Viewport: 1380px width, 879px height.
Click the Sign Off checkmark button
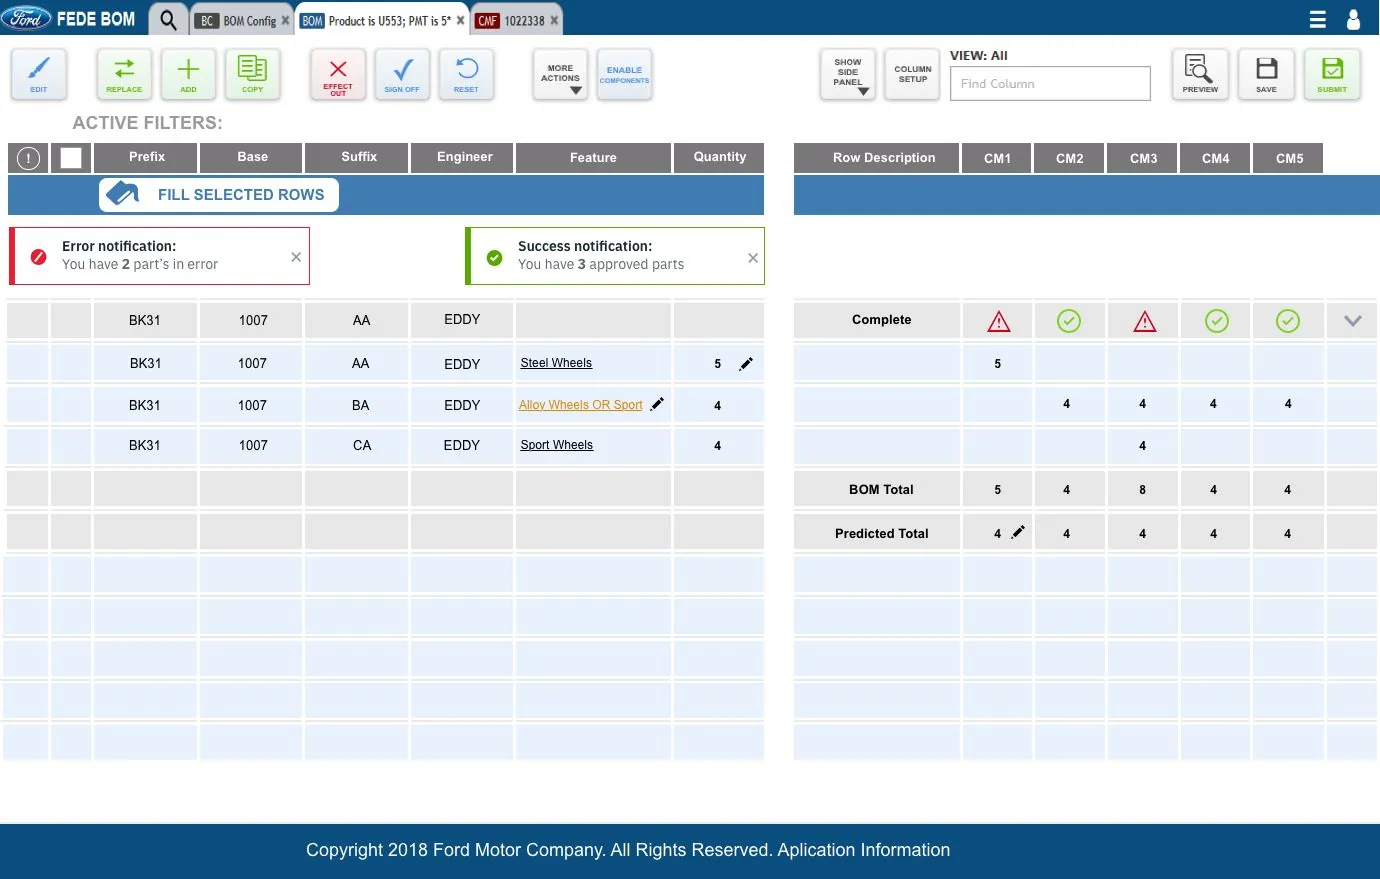click(402, 74)
